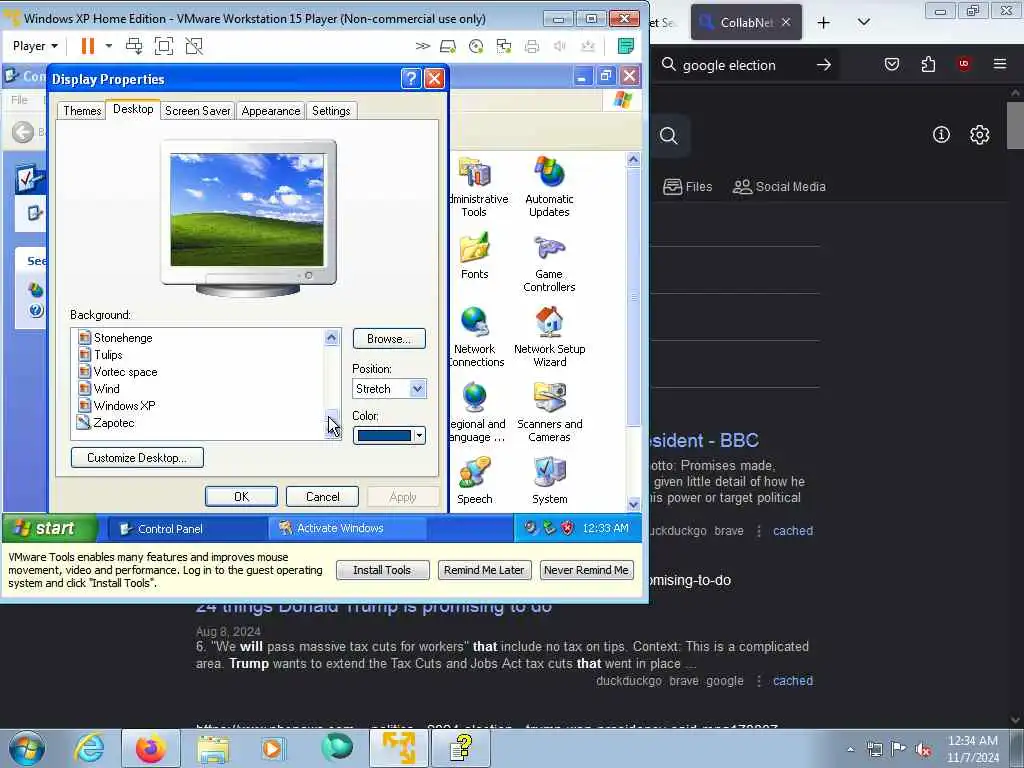Screen dimensions: 1024x768
Task: Open the VMware power options dropdown arrow
Action: (x=109, y=46)
